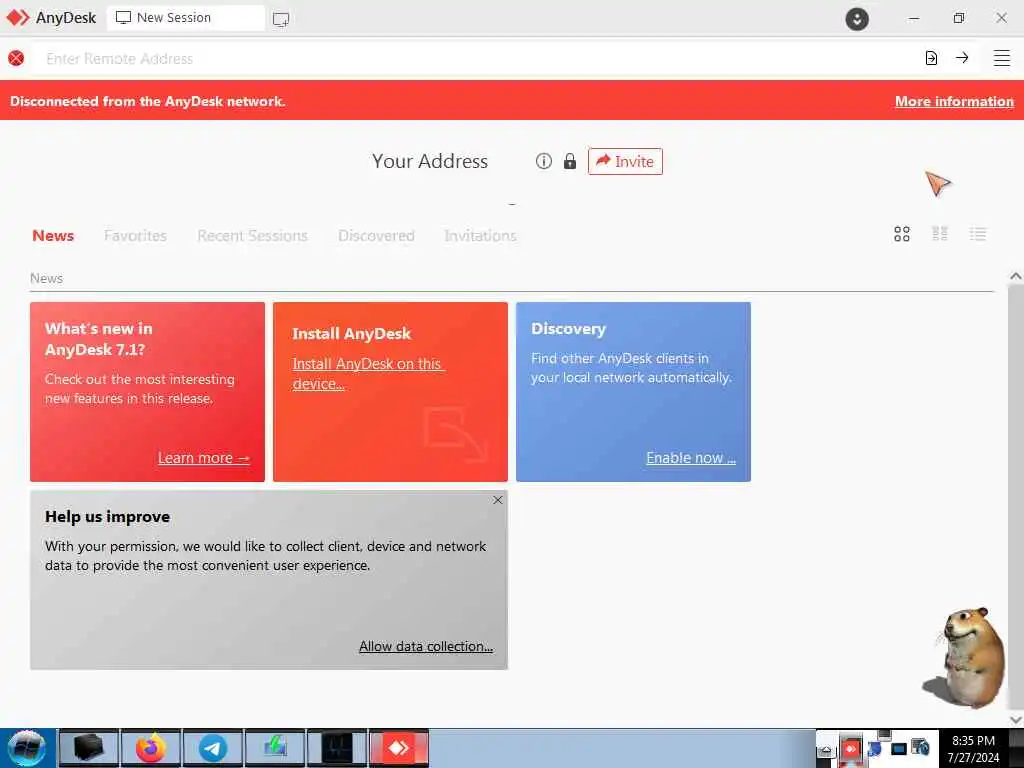
Task: Click Allow data collection link
Action: pyautogui.click(x=426, y=646)
